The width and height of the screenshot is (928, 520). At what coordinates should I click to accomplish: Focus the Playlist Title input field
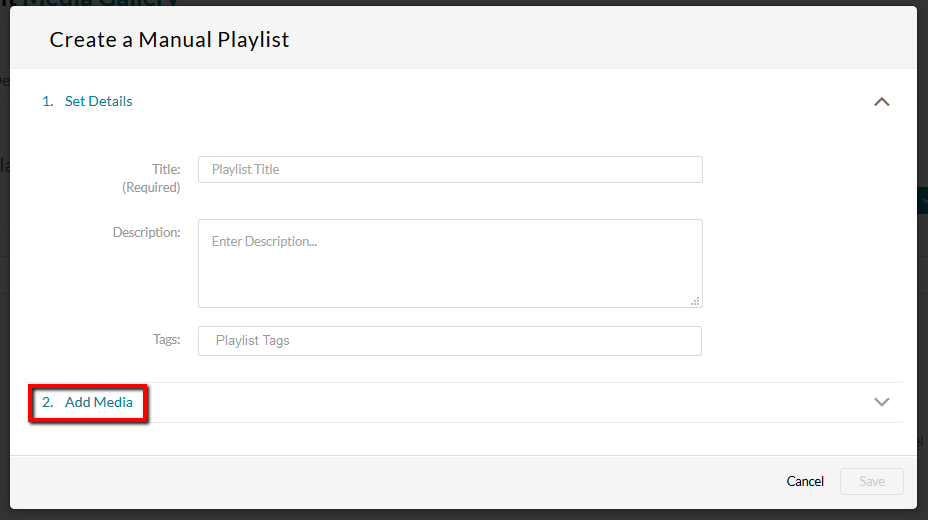450,170
